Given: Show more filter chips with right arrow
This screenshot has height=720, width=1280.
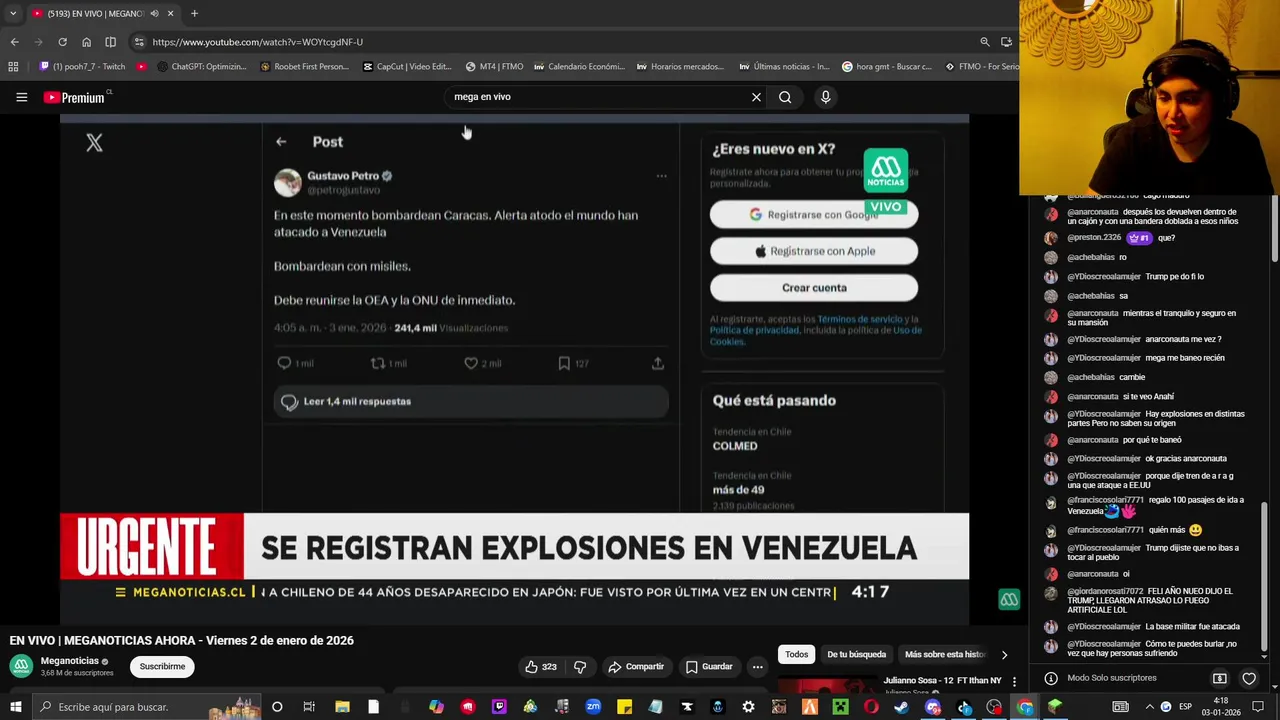Looking at the screenshot, I should (x=1004, y=654).
